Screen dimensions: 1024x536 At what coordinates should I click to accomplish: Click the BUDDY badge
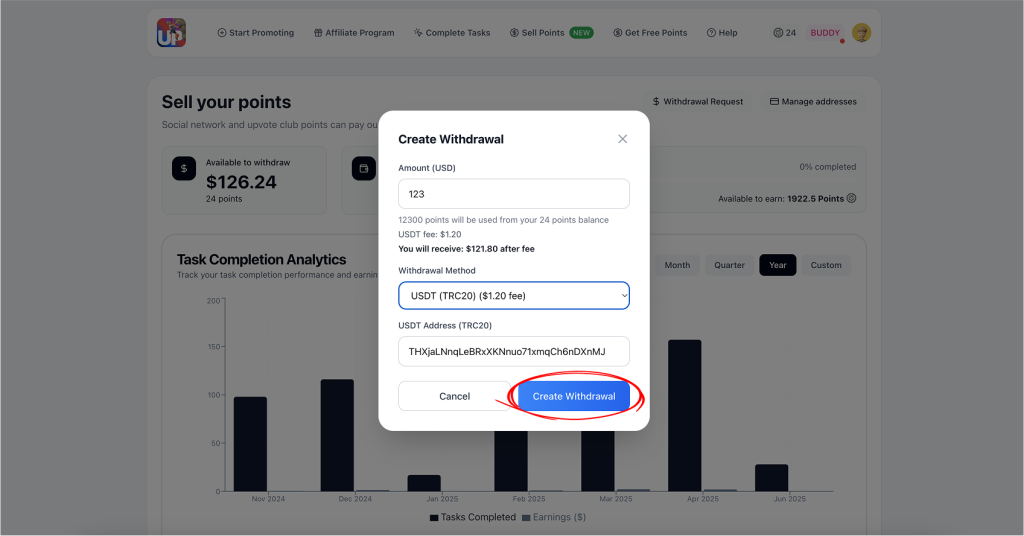tap(825, 33)
